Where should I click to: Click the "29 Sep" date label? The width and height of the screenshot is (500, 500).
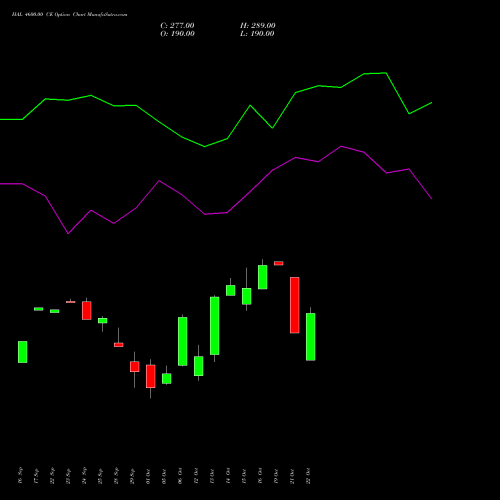point(132,475)
